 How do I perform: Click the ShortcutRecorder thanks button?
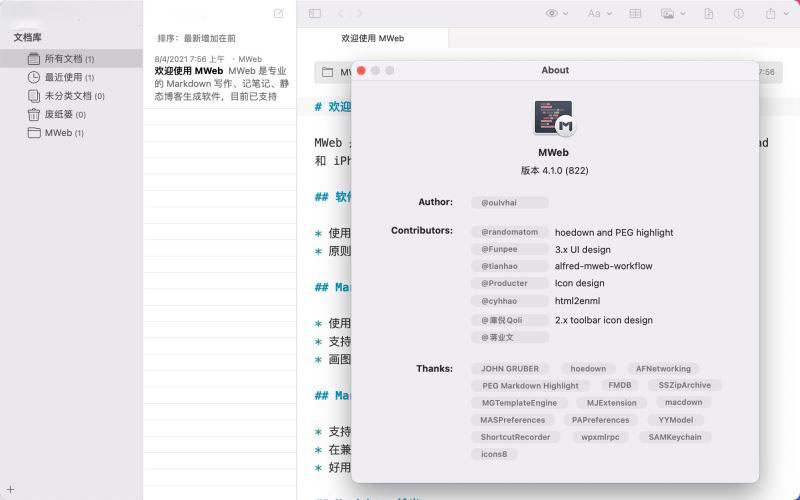click(x=515, y=437)
